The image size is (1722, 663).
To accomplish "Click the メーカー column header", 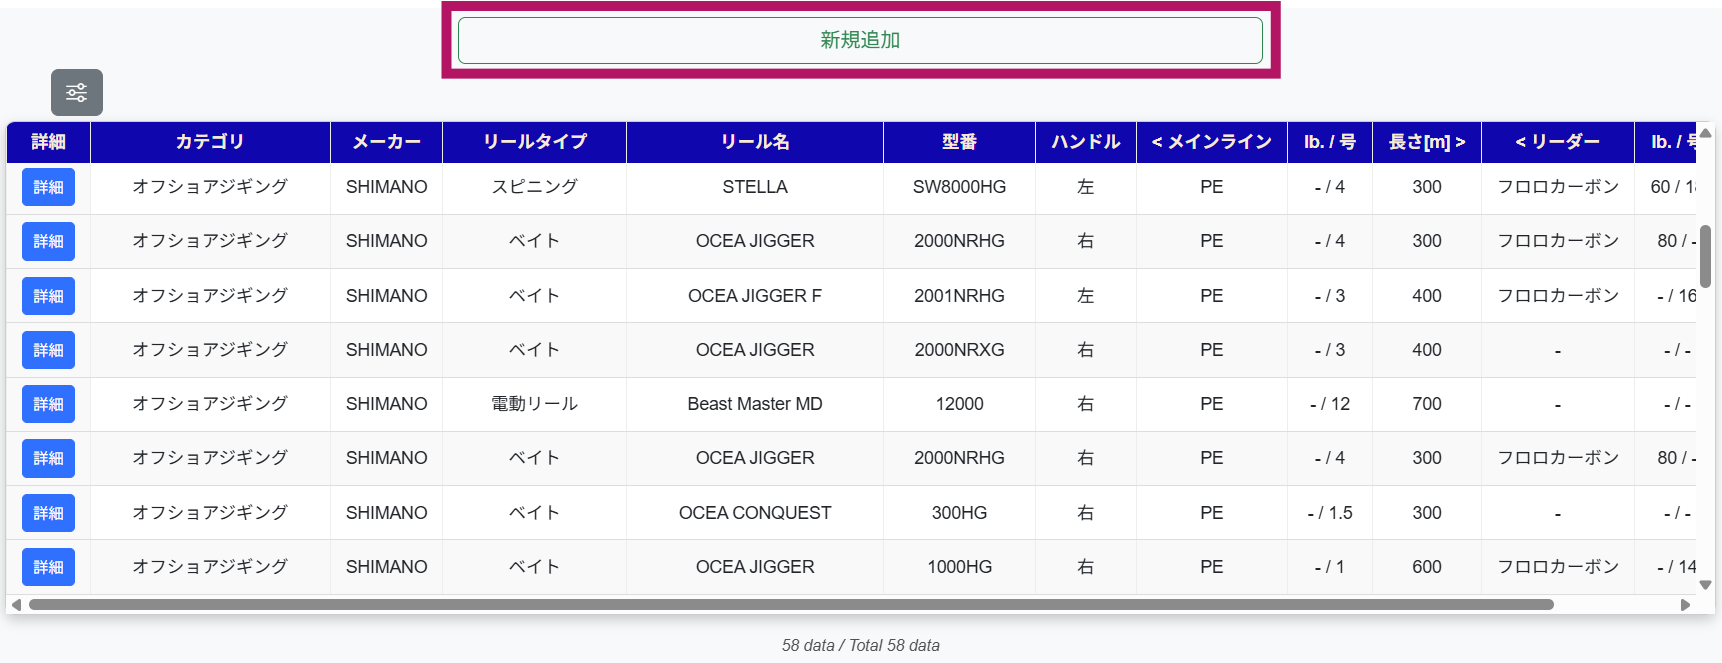I will [x=386, y=142].
